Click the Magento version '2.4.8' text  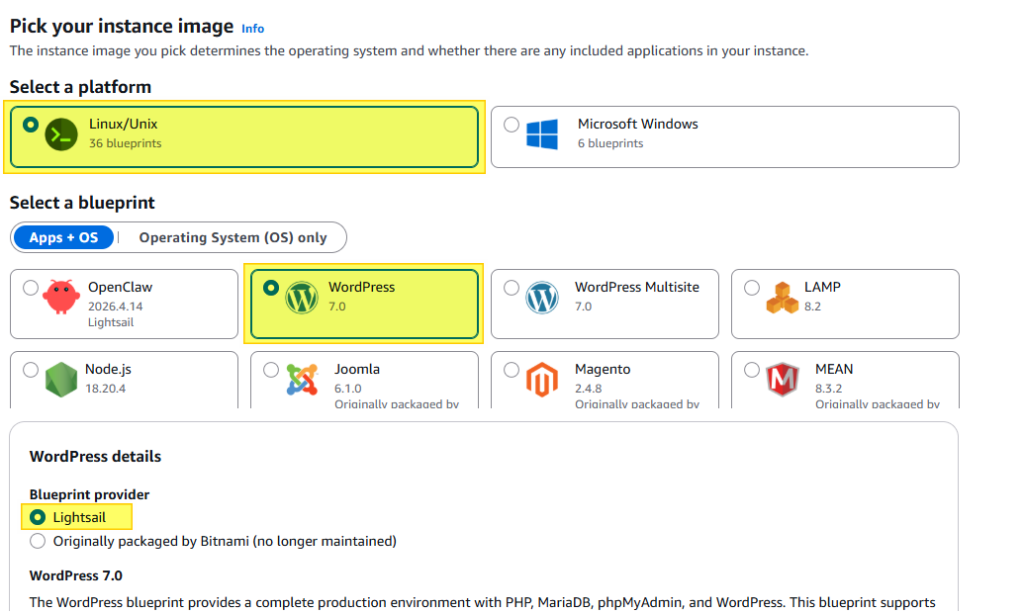(588, 388)
